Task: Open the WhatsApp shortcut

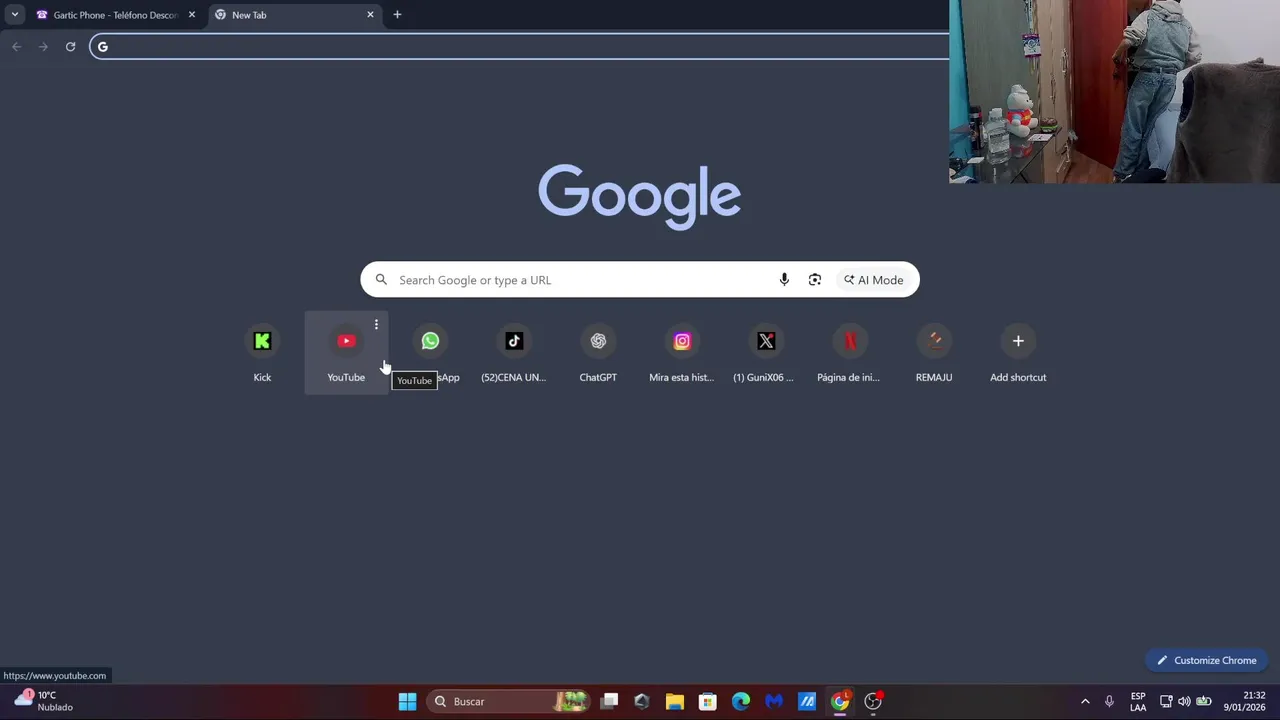Action: pyautogui.click(x=430, y=353)
